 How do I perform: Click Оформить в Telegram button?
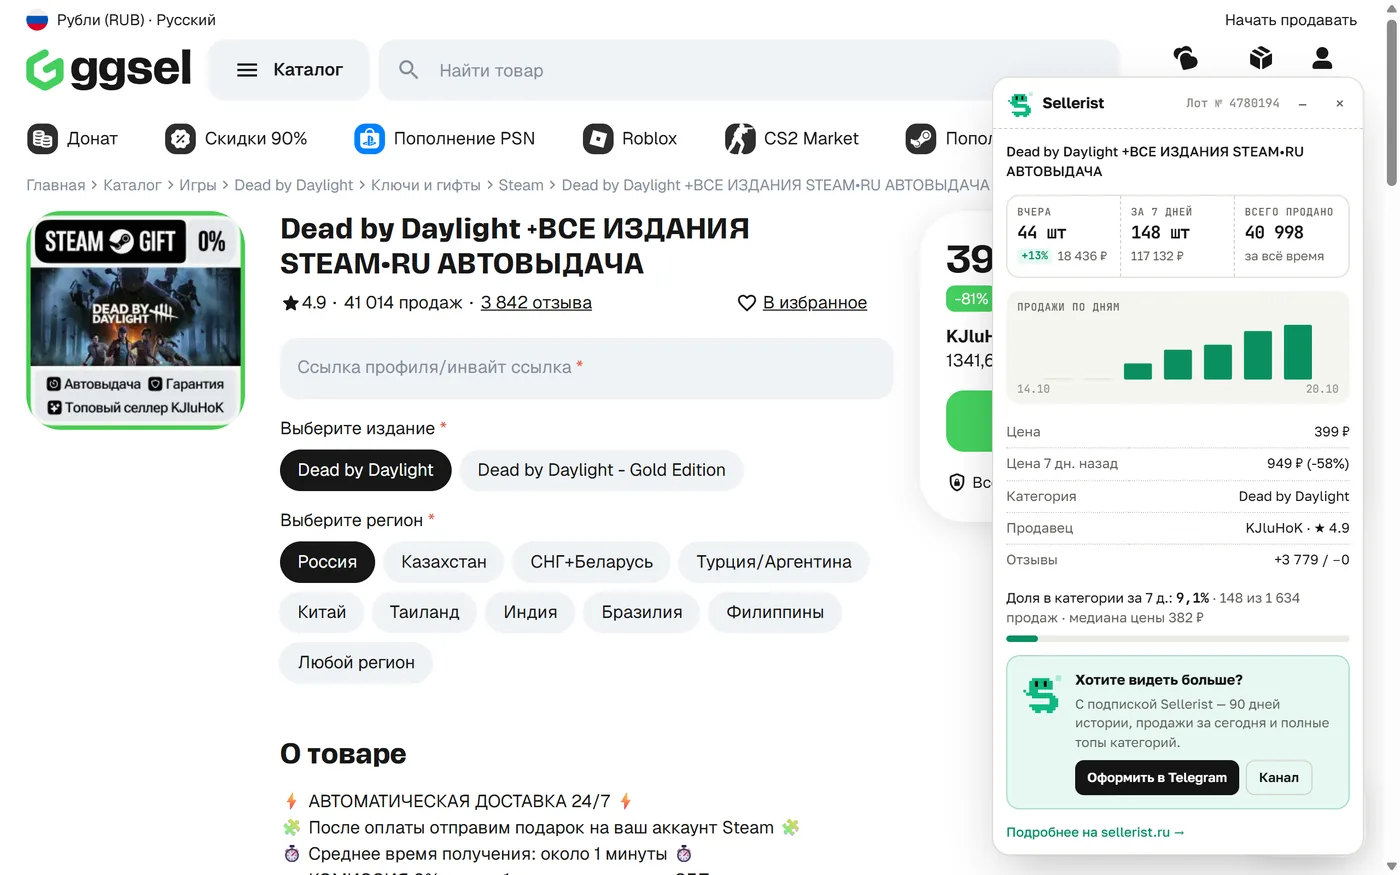(x=1157, y=778)
